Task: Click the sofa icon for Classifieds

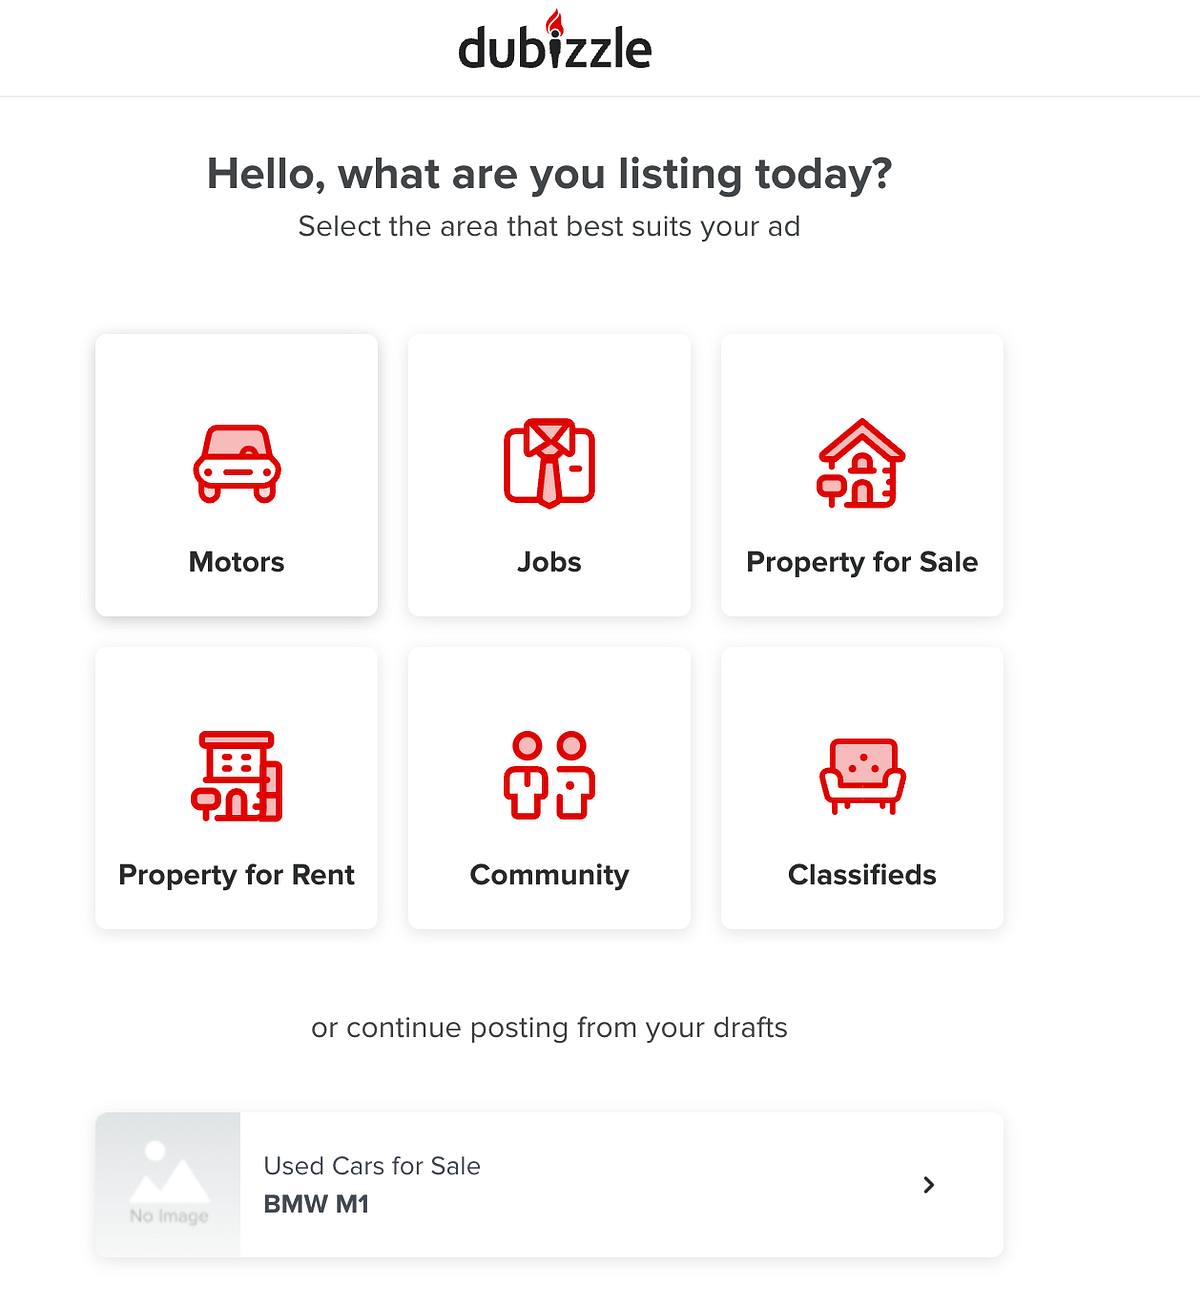Action: click(x=862, y=776)
